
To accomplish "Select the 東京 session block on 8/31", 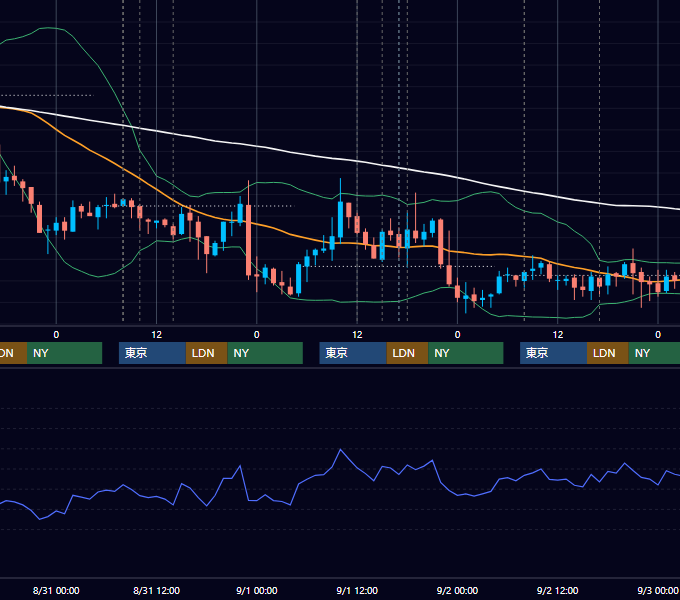I will coord(152,353).
